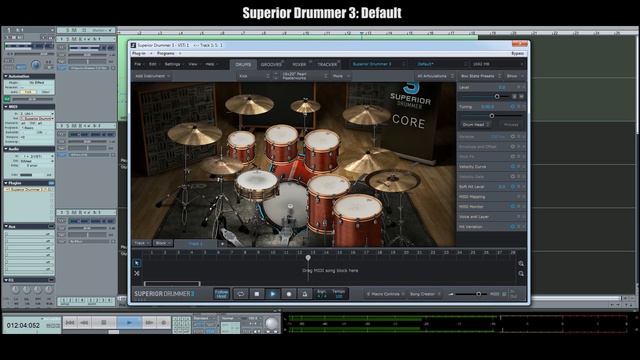Open the Kick instrument selector dropdown

click(254, 76)
